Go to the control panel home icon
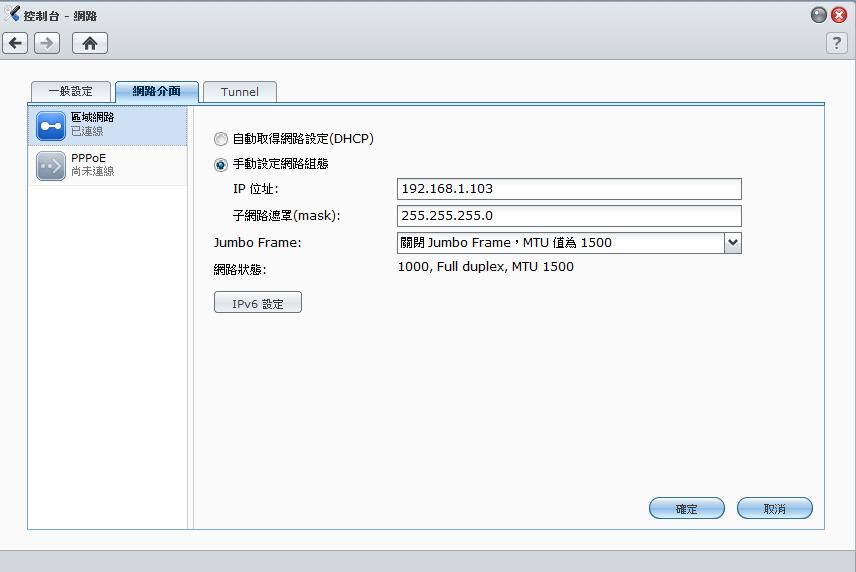 (89, 43)
